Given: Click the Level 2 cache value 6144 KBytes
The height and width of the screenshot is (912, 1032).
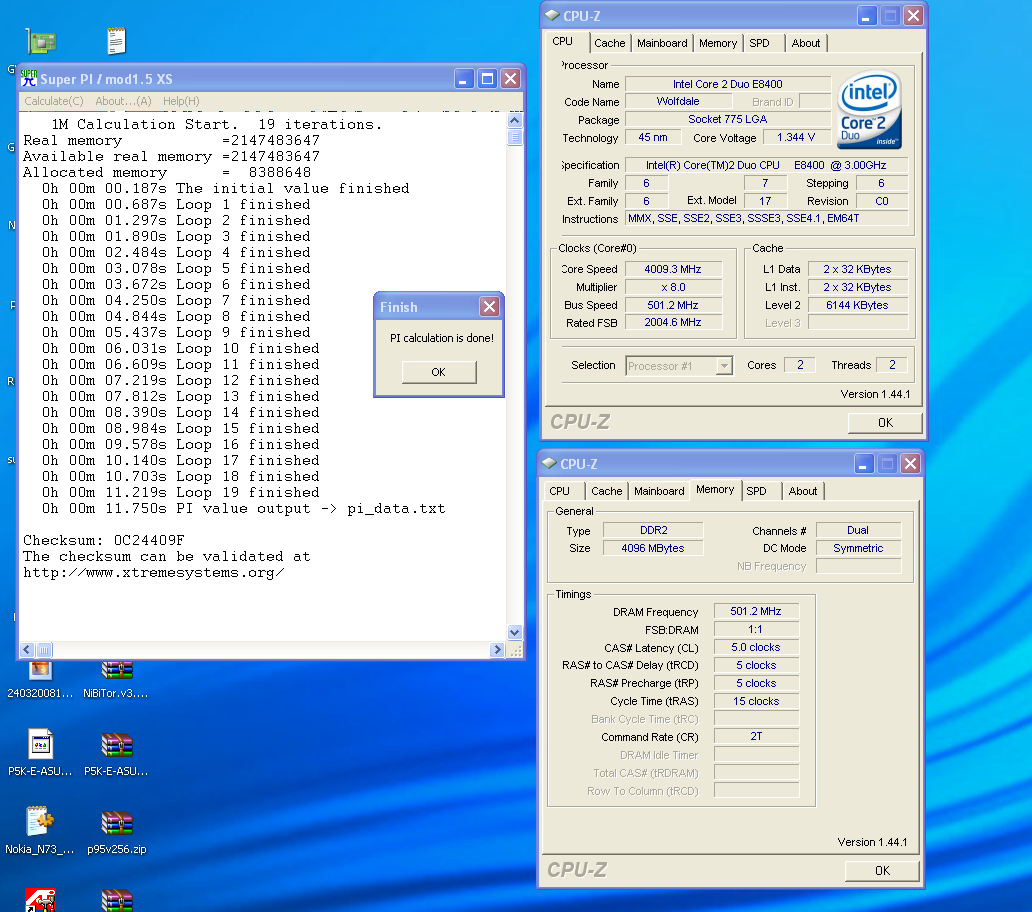Looking at the screenshot, I should point(858,305).
